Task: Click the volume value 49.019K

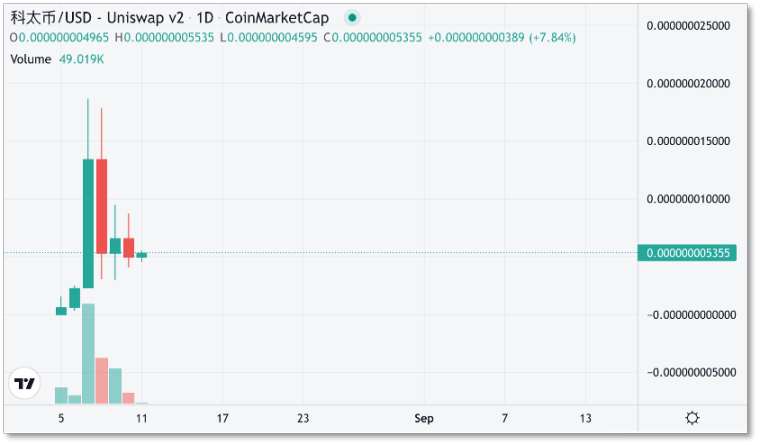Action: 81,59
